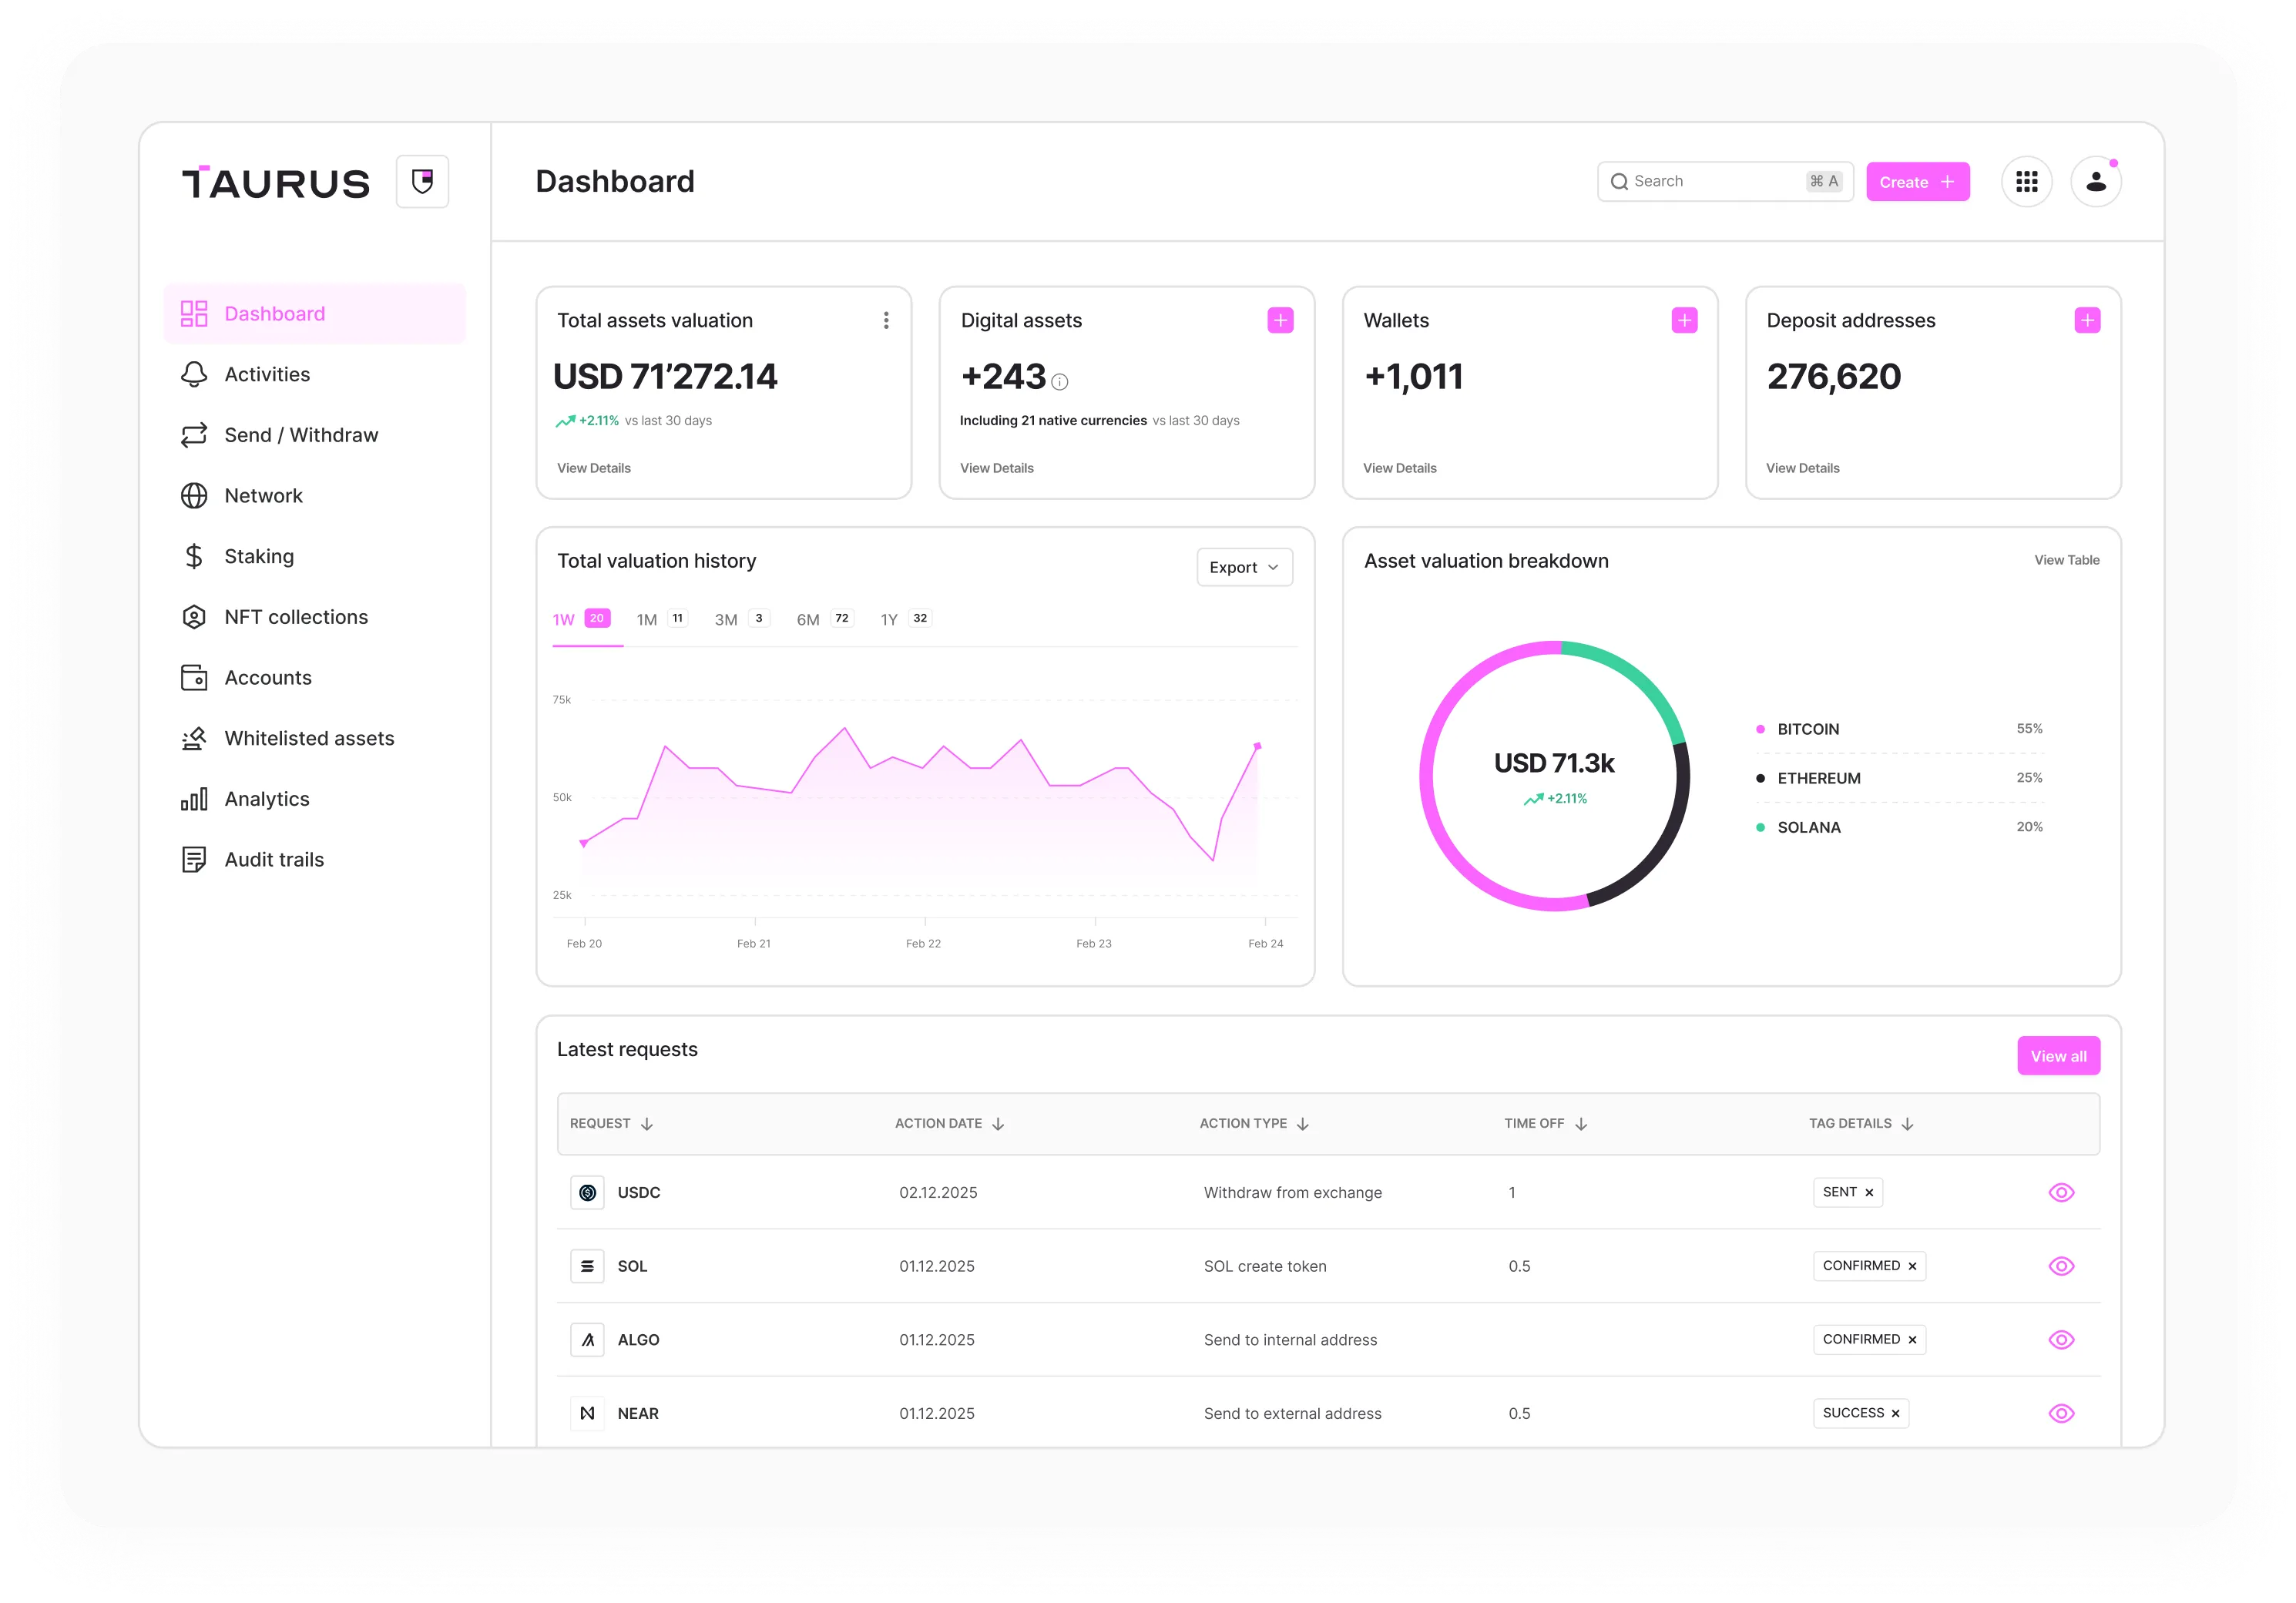Click plus icon on Digital assets card
Viewport: 2296px width, 1603px height.
click(1280, 320)
